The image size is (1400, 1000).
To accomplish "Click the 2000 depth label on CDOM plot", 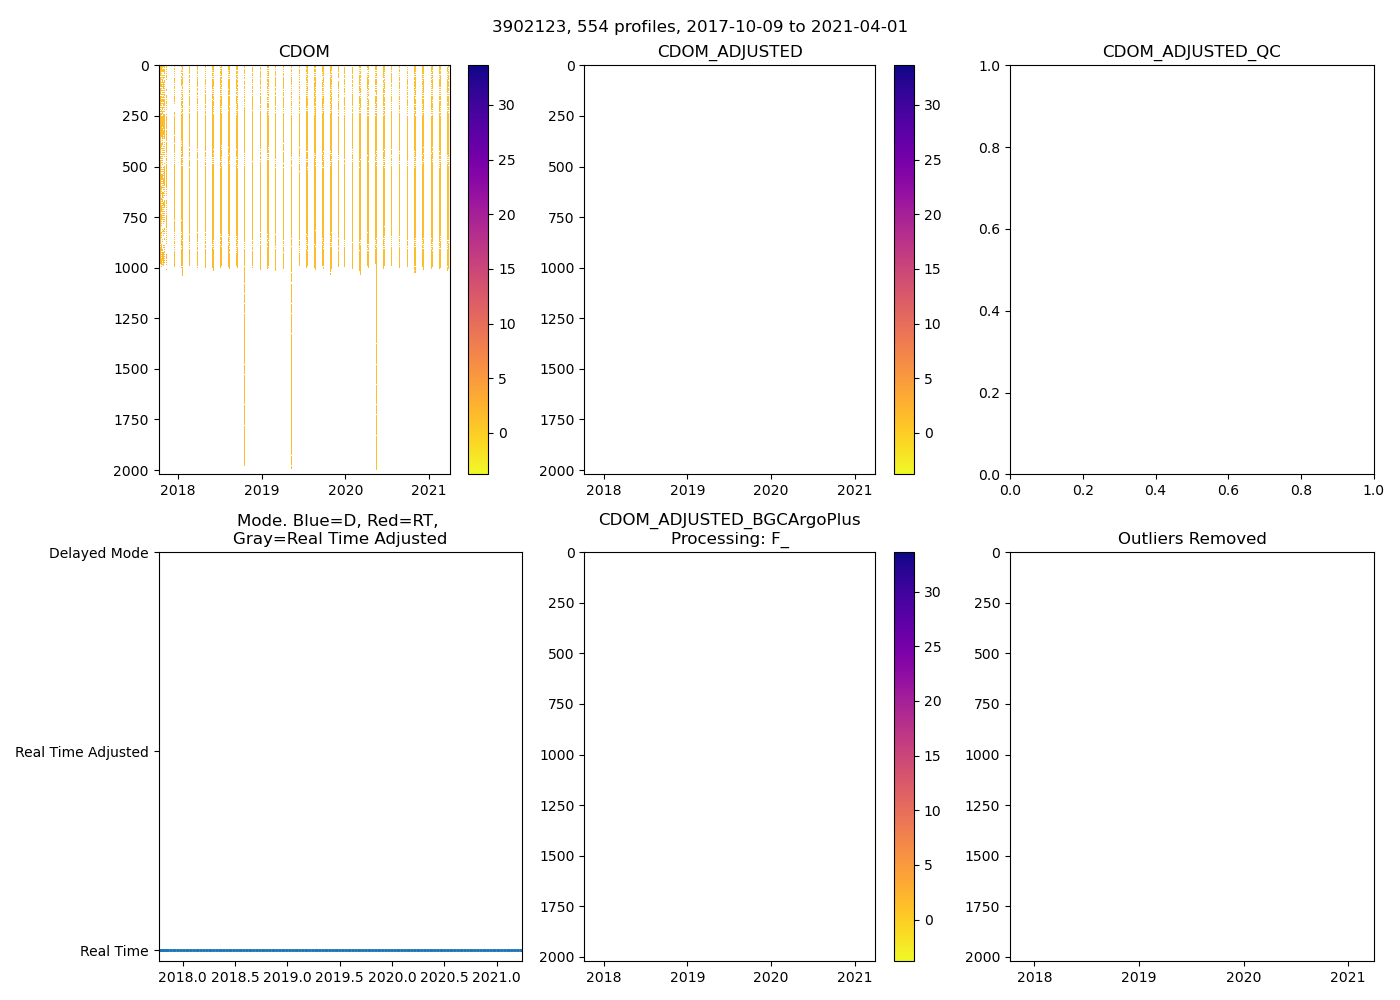I will click(x=135, y=470).
